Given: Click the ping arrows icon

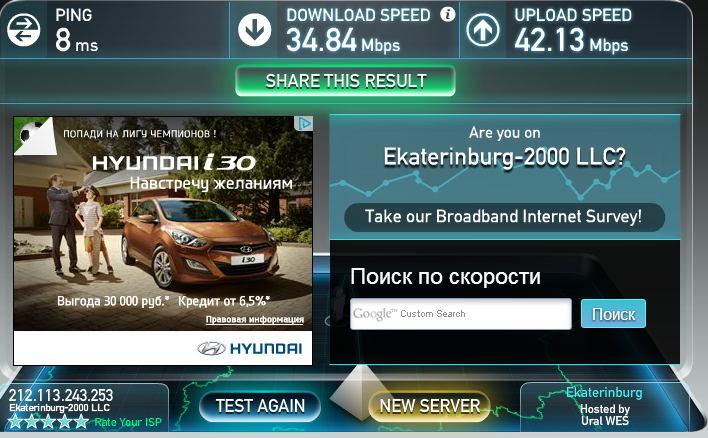Looking at the screenshot, I should point(23,30).
